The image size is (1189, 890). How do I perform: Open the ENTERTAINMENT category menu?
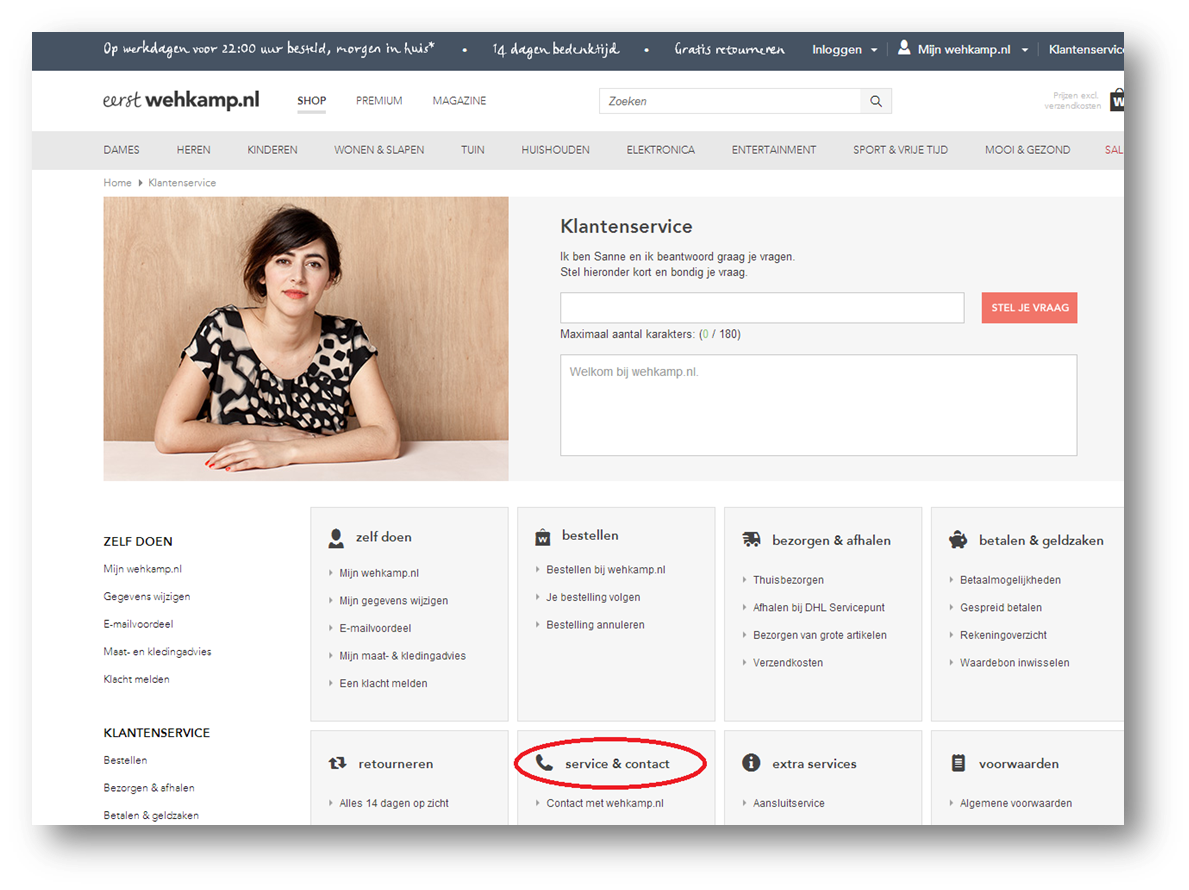pyautogui.click(x=774, y=150)
